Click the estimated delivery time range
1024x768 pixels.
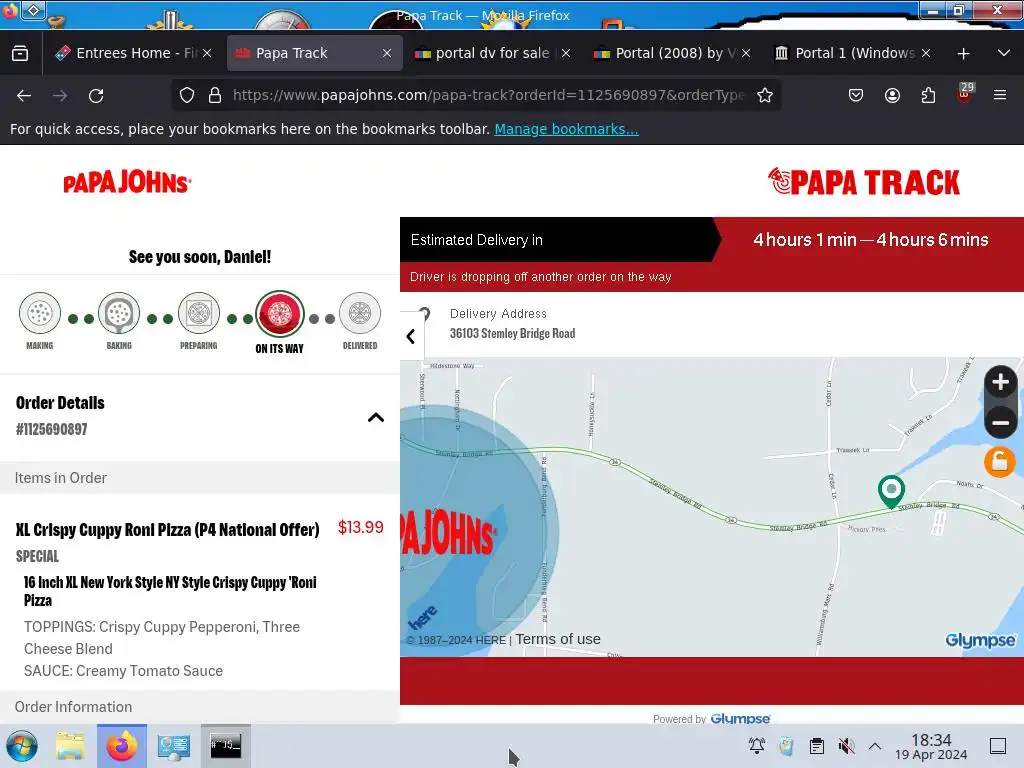pos(871,240)
